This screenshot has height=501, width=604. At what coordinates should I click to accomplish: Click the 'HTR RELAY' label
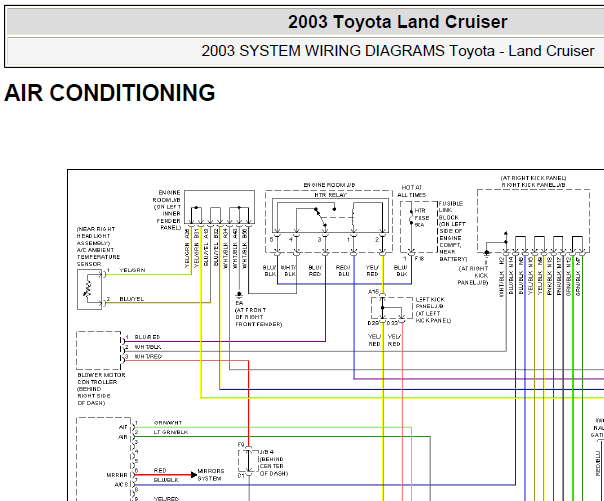pos(330,195)
